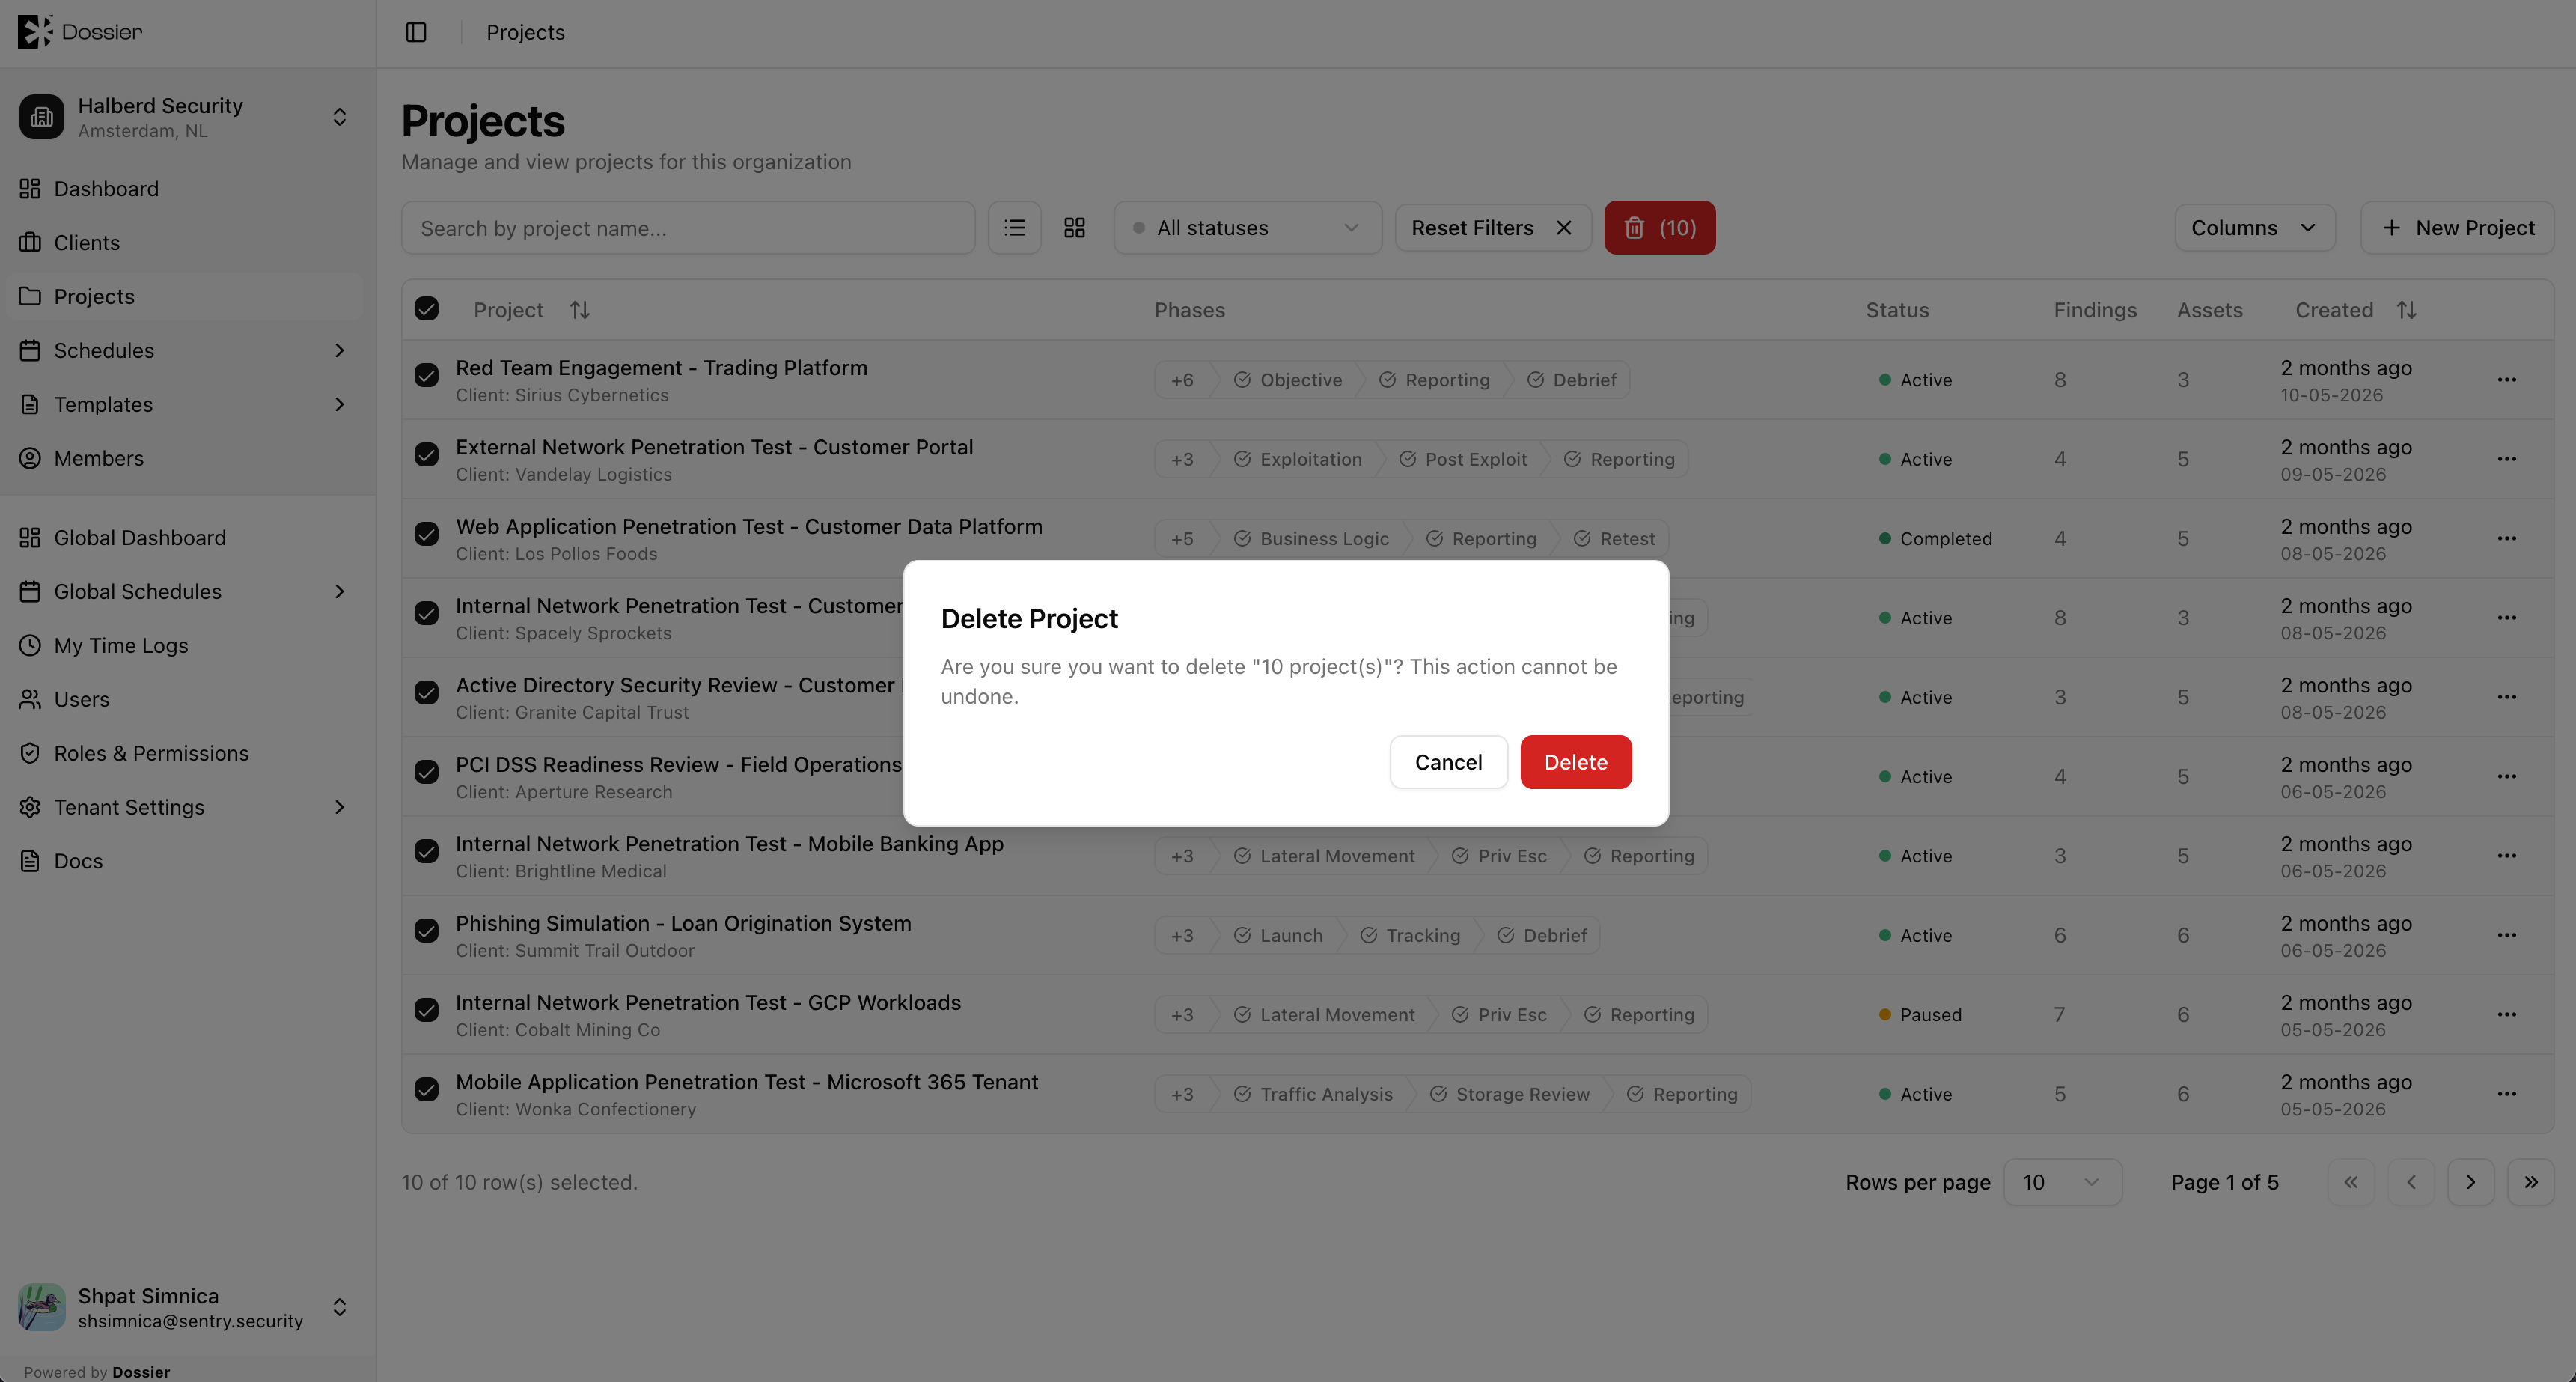This screenshot has height=1382, width=2576.
Task: Uncheck the select-all header checkbox
Action: coord(426,309)
